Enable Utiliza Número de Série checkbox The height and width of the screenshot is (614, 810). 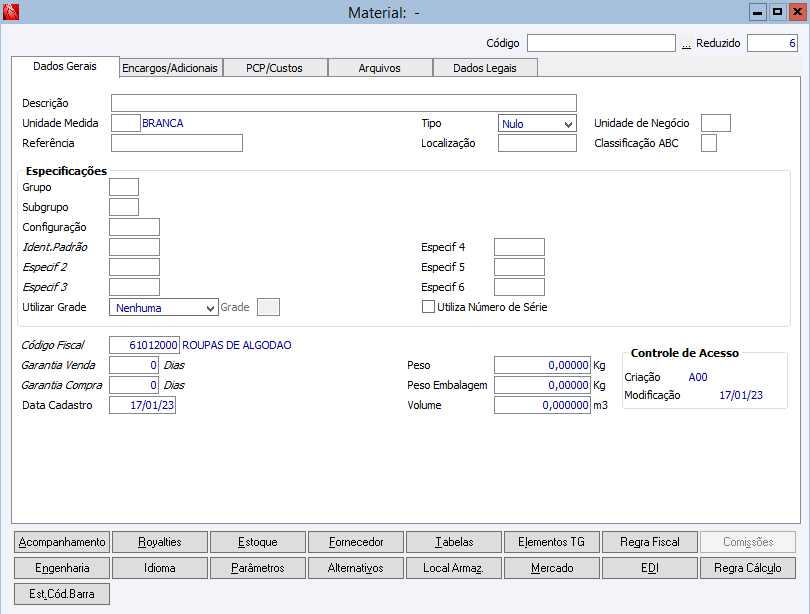(428, 307)
